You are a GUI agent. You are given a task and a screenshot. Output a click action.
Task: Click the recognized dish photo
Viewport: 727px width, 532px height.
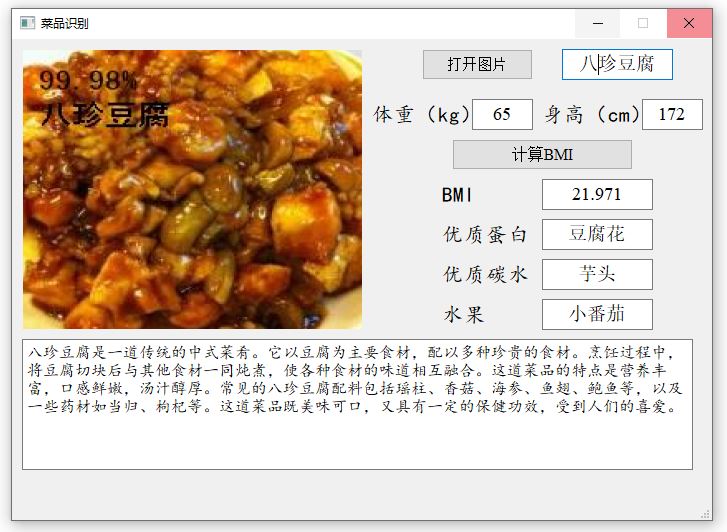[x=192, y=189]
